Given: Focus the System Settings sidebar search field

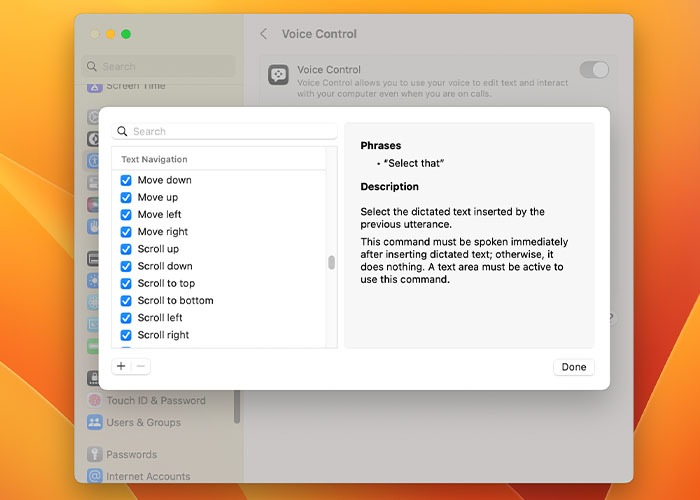Looking at the screenshot, I should (158, 67).
